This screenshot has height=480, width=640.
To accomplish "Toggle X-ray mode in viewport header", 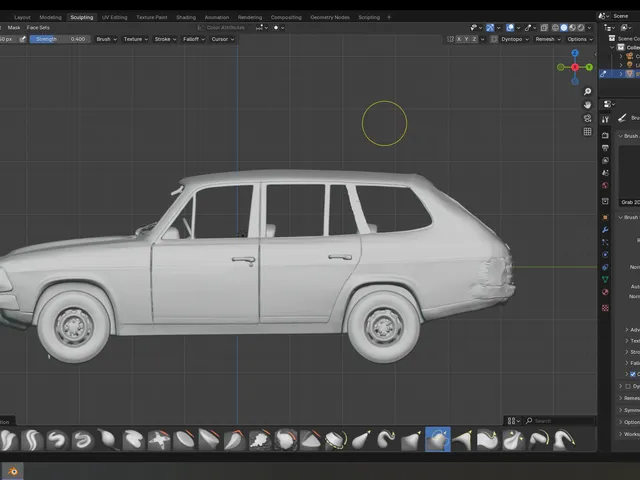I will (544, 28).
